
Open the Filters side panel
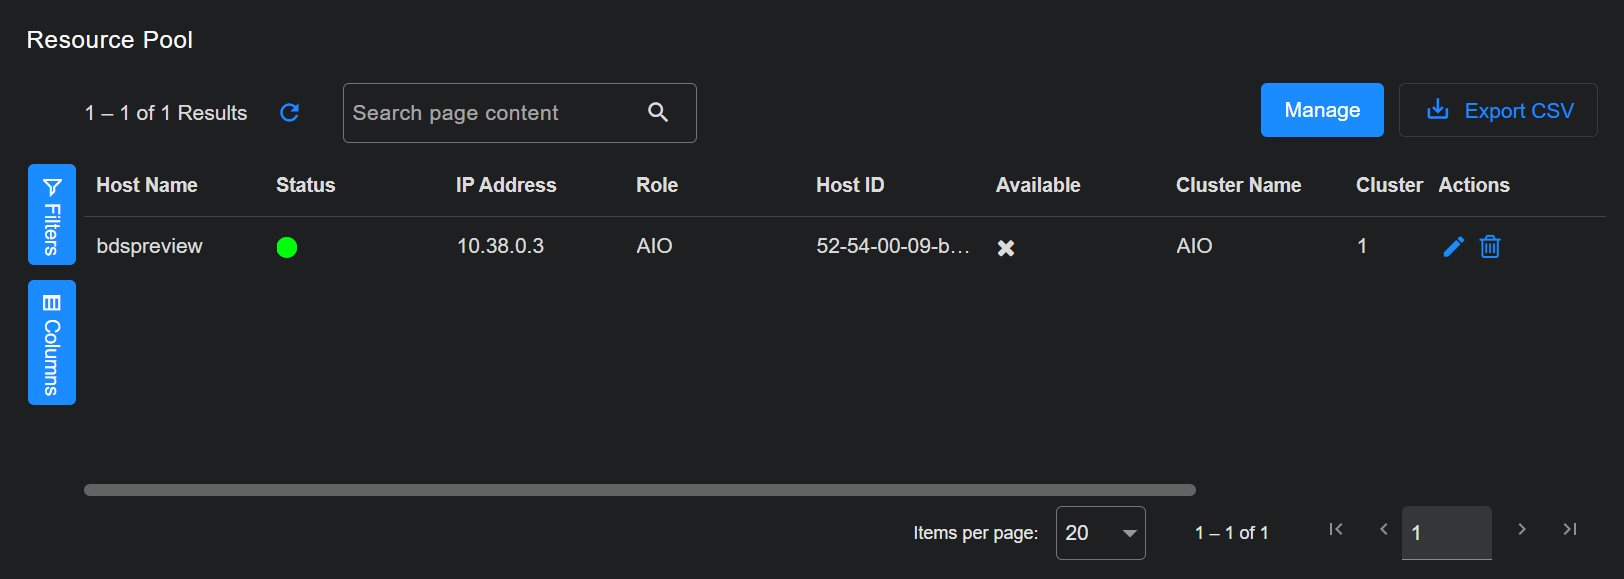[52, 214]
